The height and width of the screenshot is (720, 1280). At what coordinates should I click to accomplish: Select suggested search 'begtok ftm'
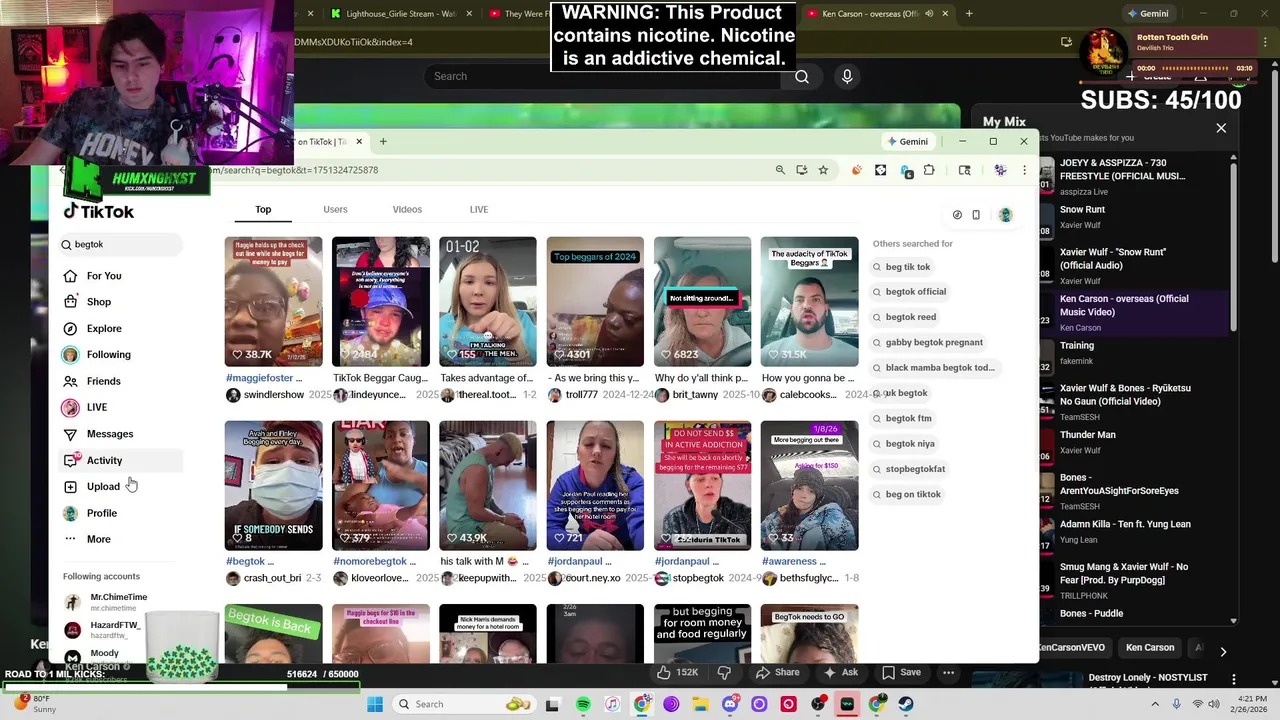(x=902, y=418)
